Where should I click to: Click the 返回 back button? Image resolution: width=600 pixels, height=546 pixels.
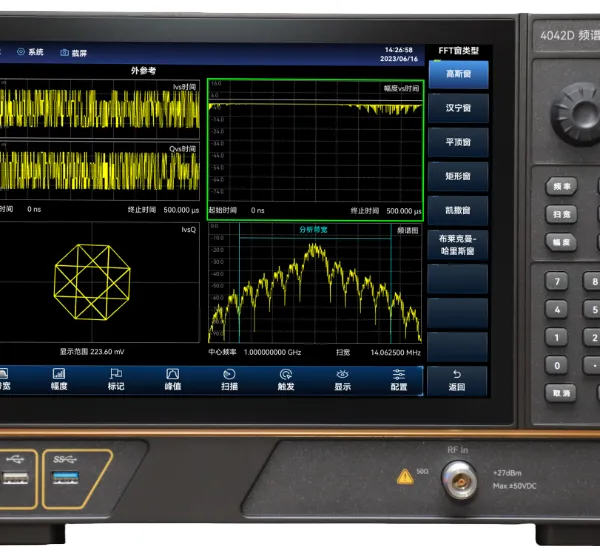click(457, 381)
